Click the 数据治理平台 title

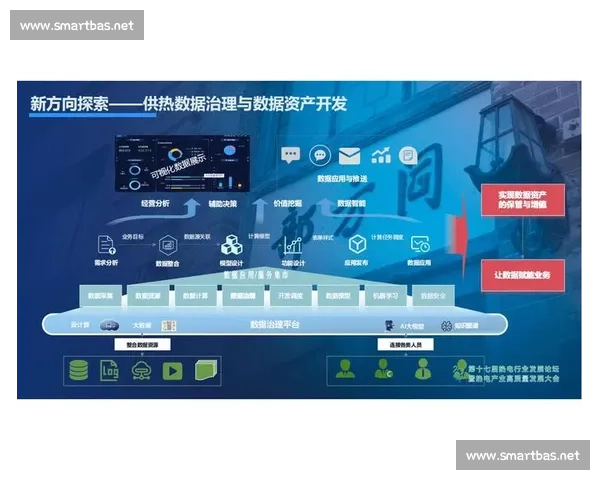click(x=275, y=325)
